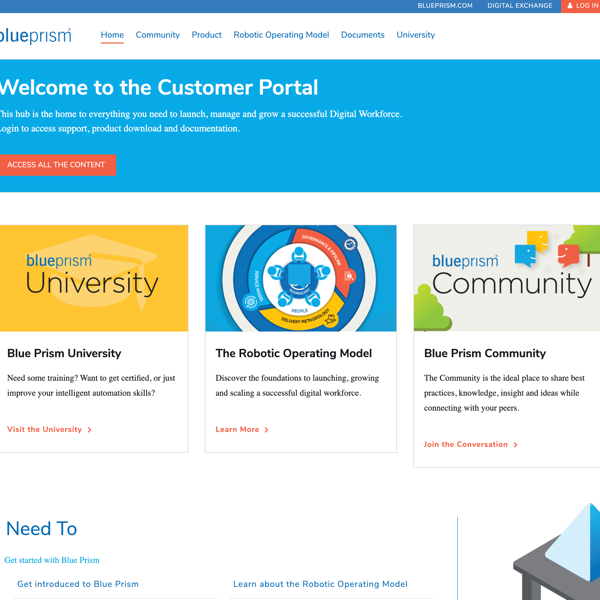Image resolution: width=600 pixels, height=600 pixels.
Task: Select Robotic Operating Model in the navbar
Action: coord(281,35)
